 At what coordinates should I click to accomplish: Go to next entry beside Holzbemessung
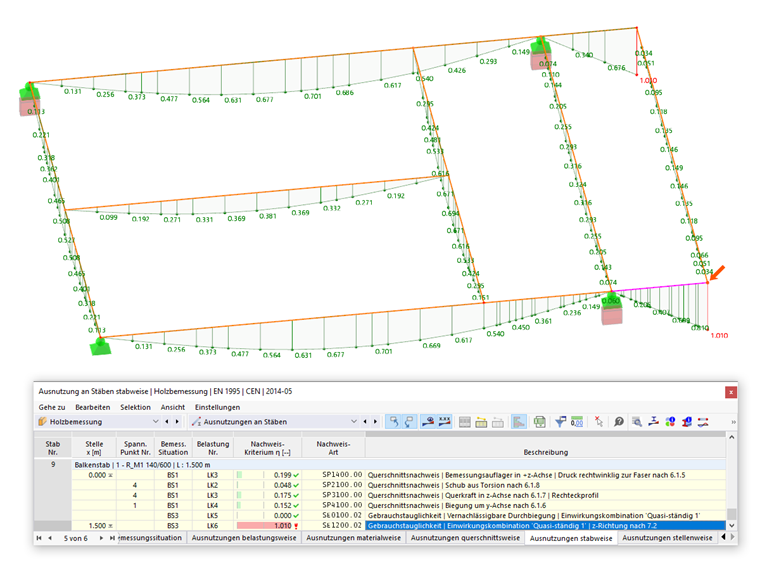[x=177, y=422]
